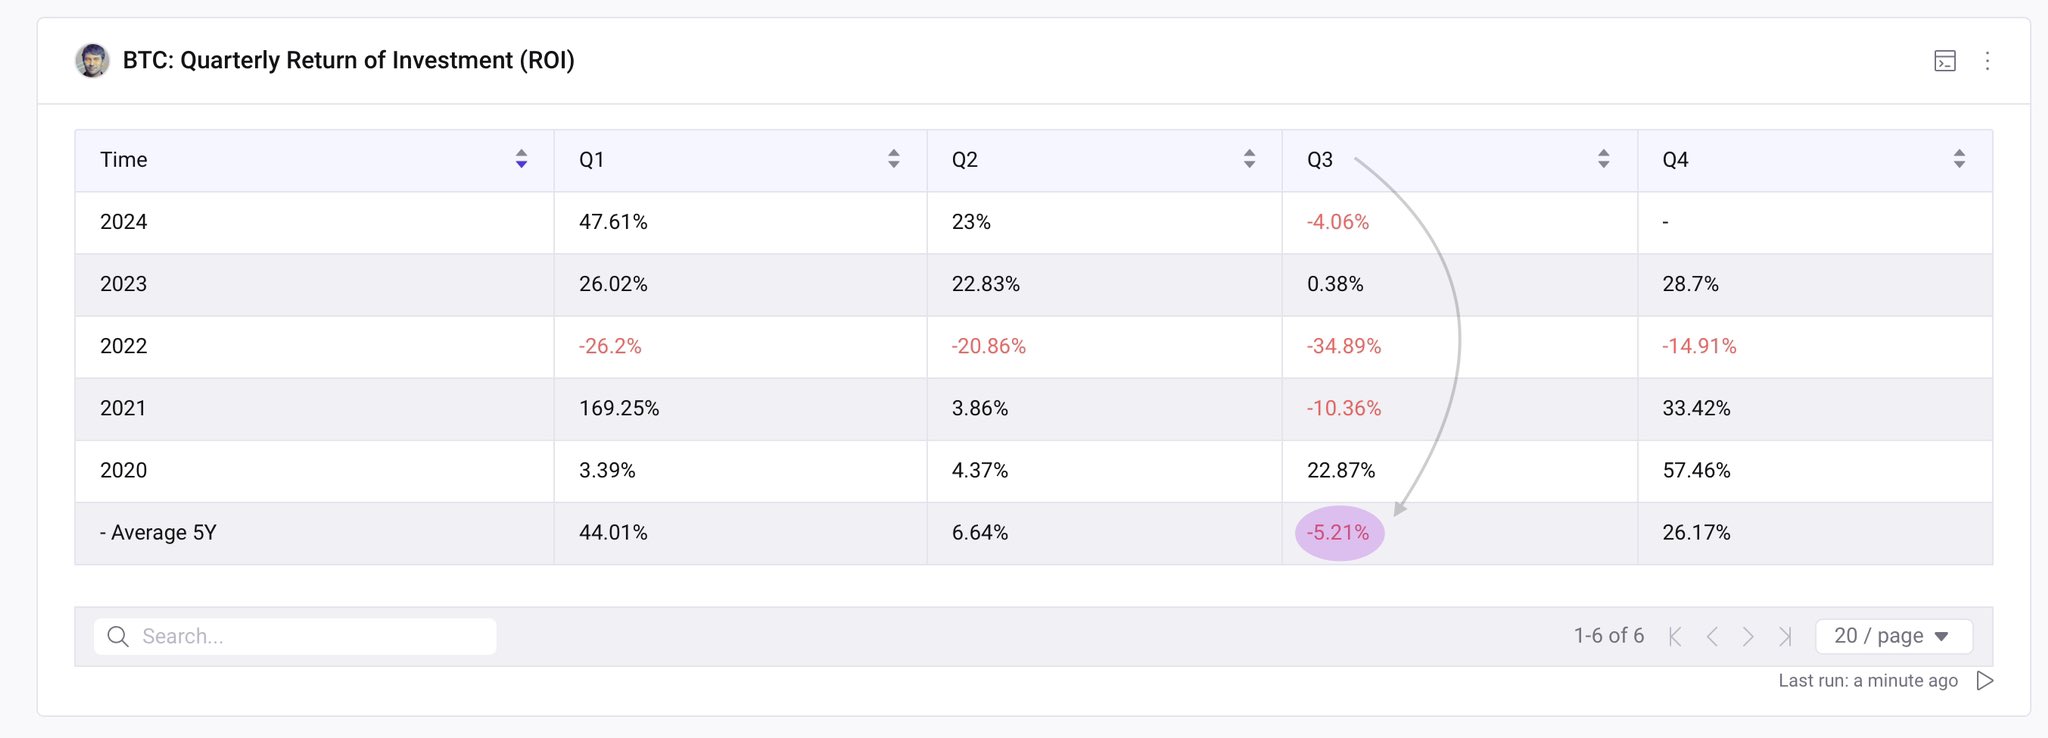Sort by the Q4 column arrows
Screen dimensions: 2048x738
point(1959,159)
